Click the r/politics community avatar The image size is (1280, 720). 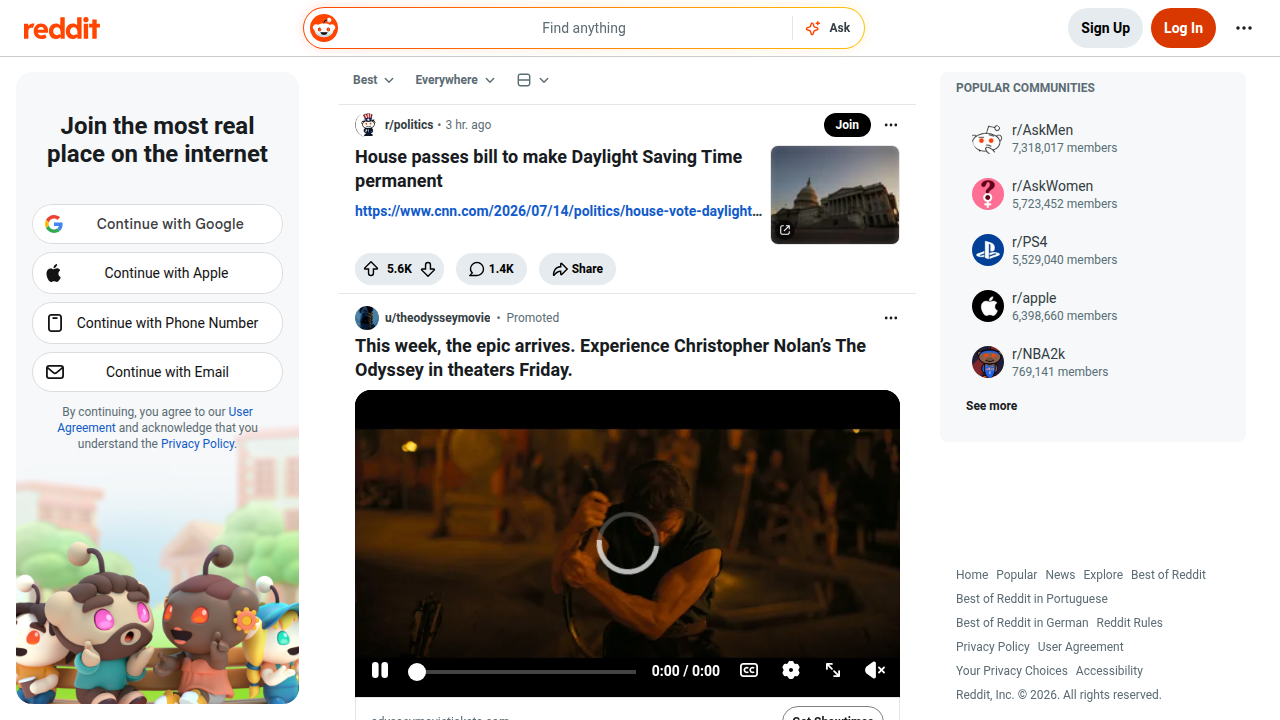[x=367, y=125]
